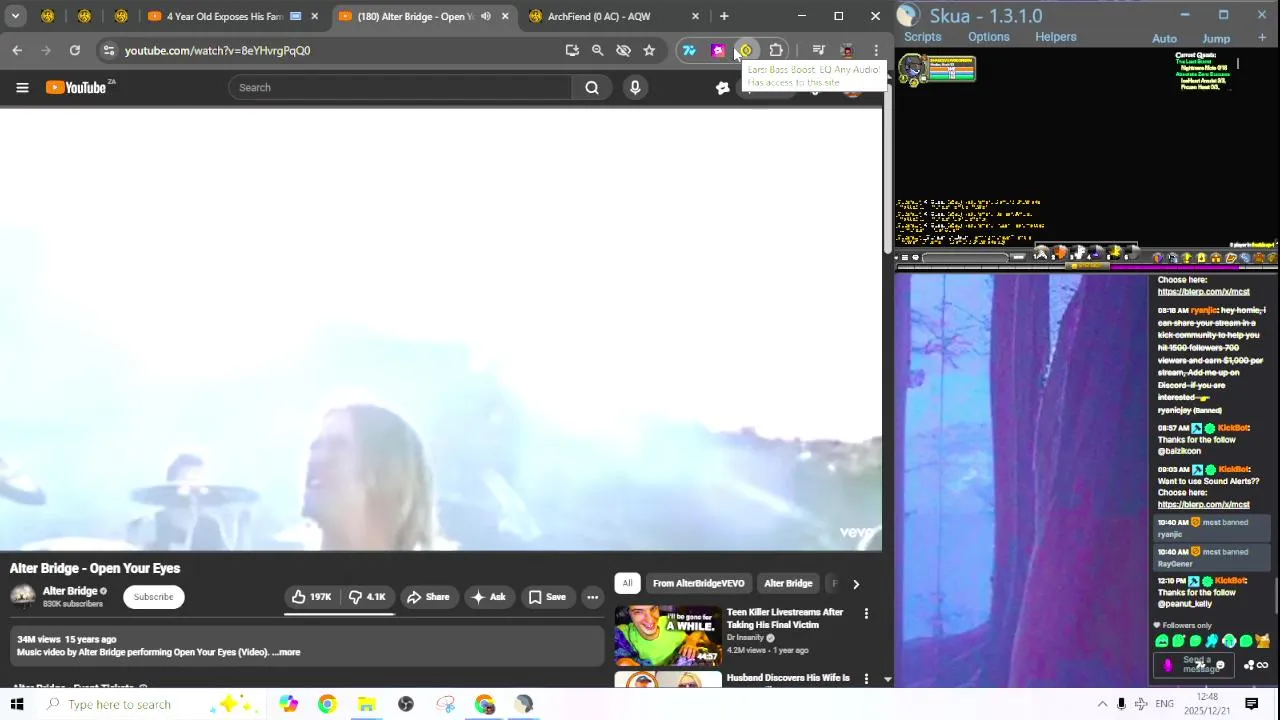
Task: Select the From AlterBridgeVEVO chip
Action: [699, 583]
